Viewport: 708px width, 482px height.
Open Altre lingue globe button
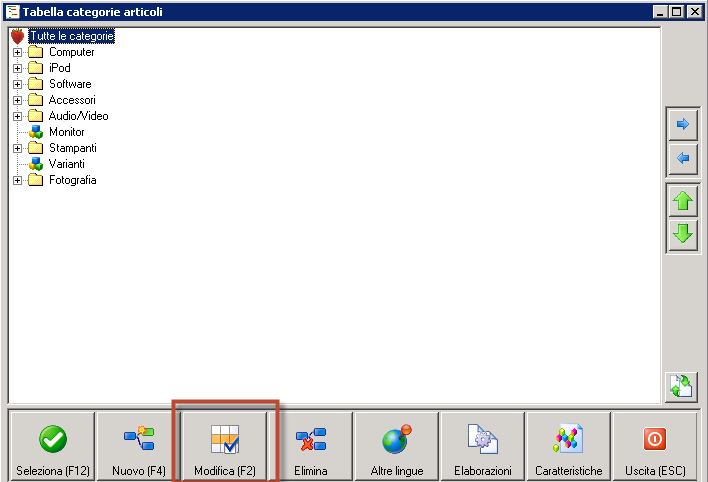point(397,446)
